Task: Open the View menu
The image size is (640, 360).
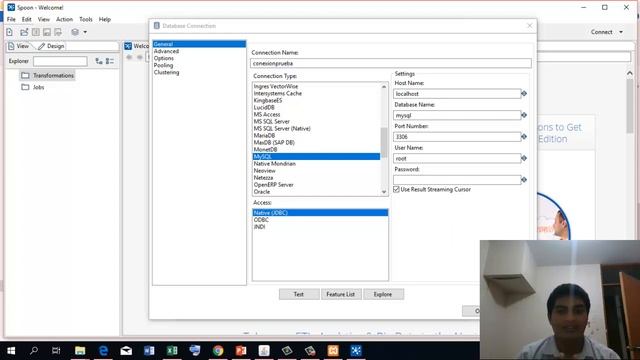Action: pos(44,19)
